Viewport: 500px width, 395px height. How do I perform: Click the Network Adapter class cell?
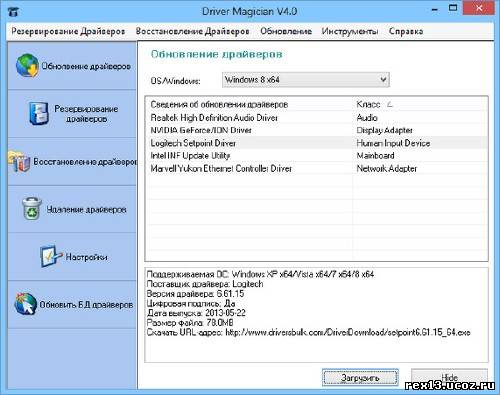[387, 168]
